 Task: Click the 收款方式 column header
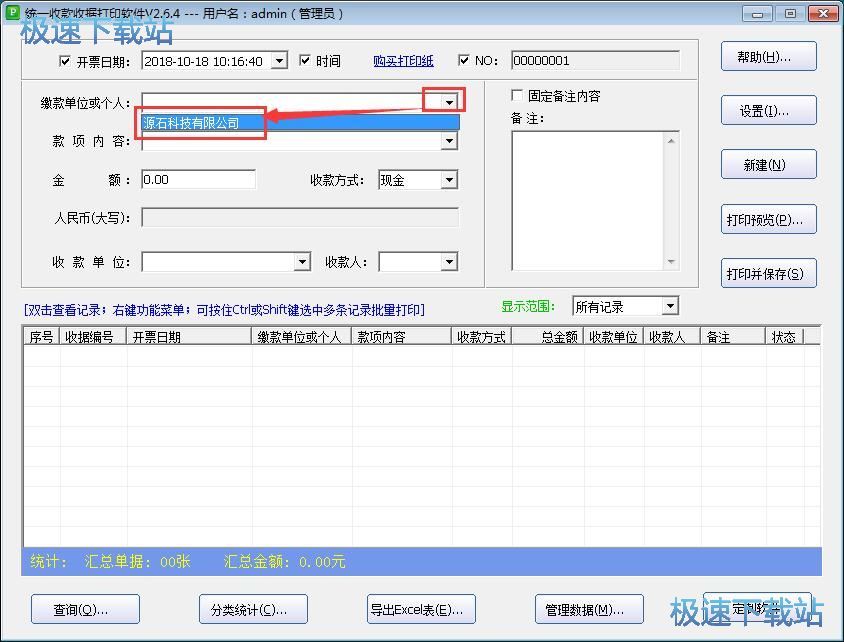click(x=482, y=337)
